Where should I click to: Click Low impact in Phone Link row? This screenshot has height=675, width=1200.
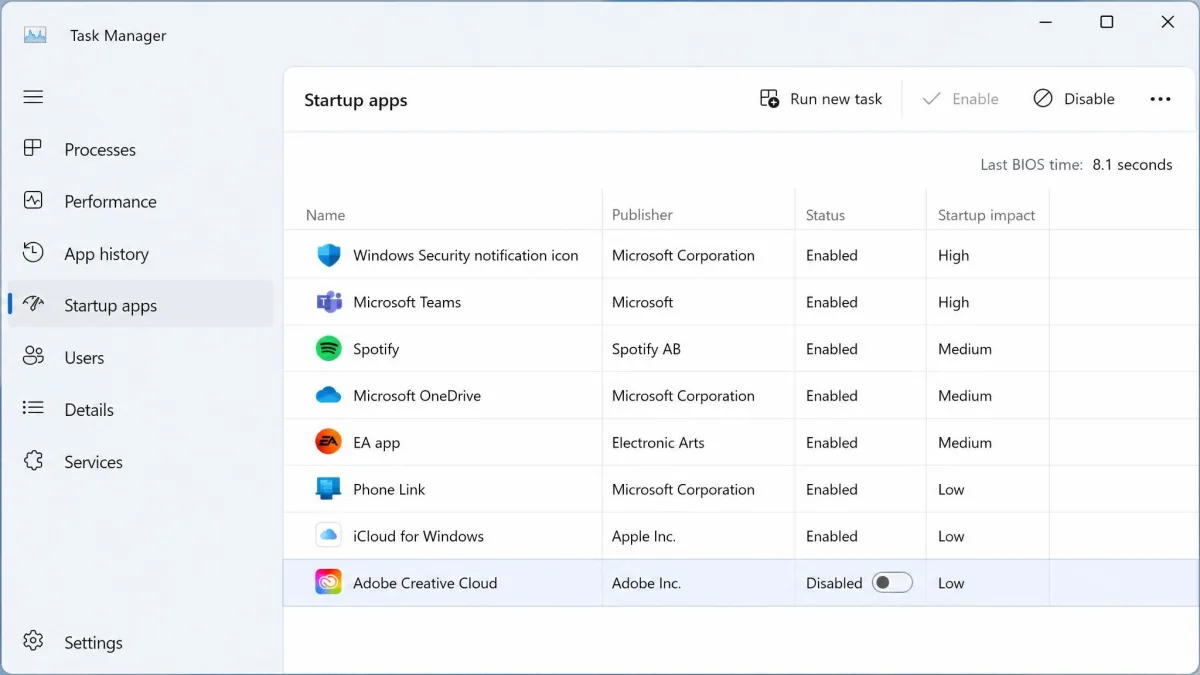951,489
